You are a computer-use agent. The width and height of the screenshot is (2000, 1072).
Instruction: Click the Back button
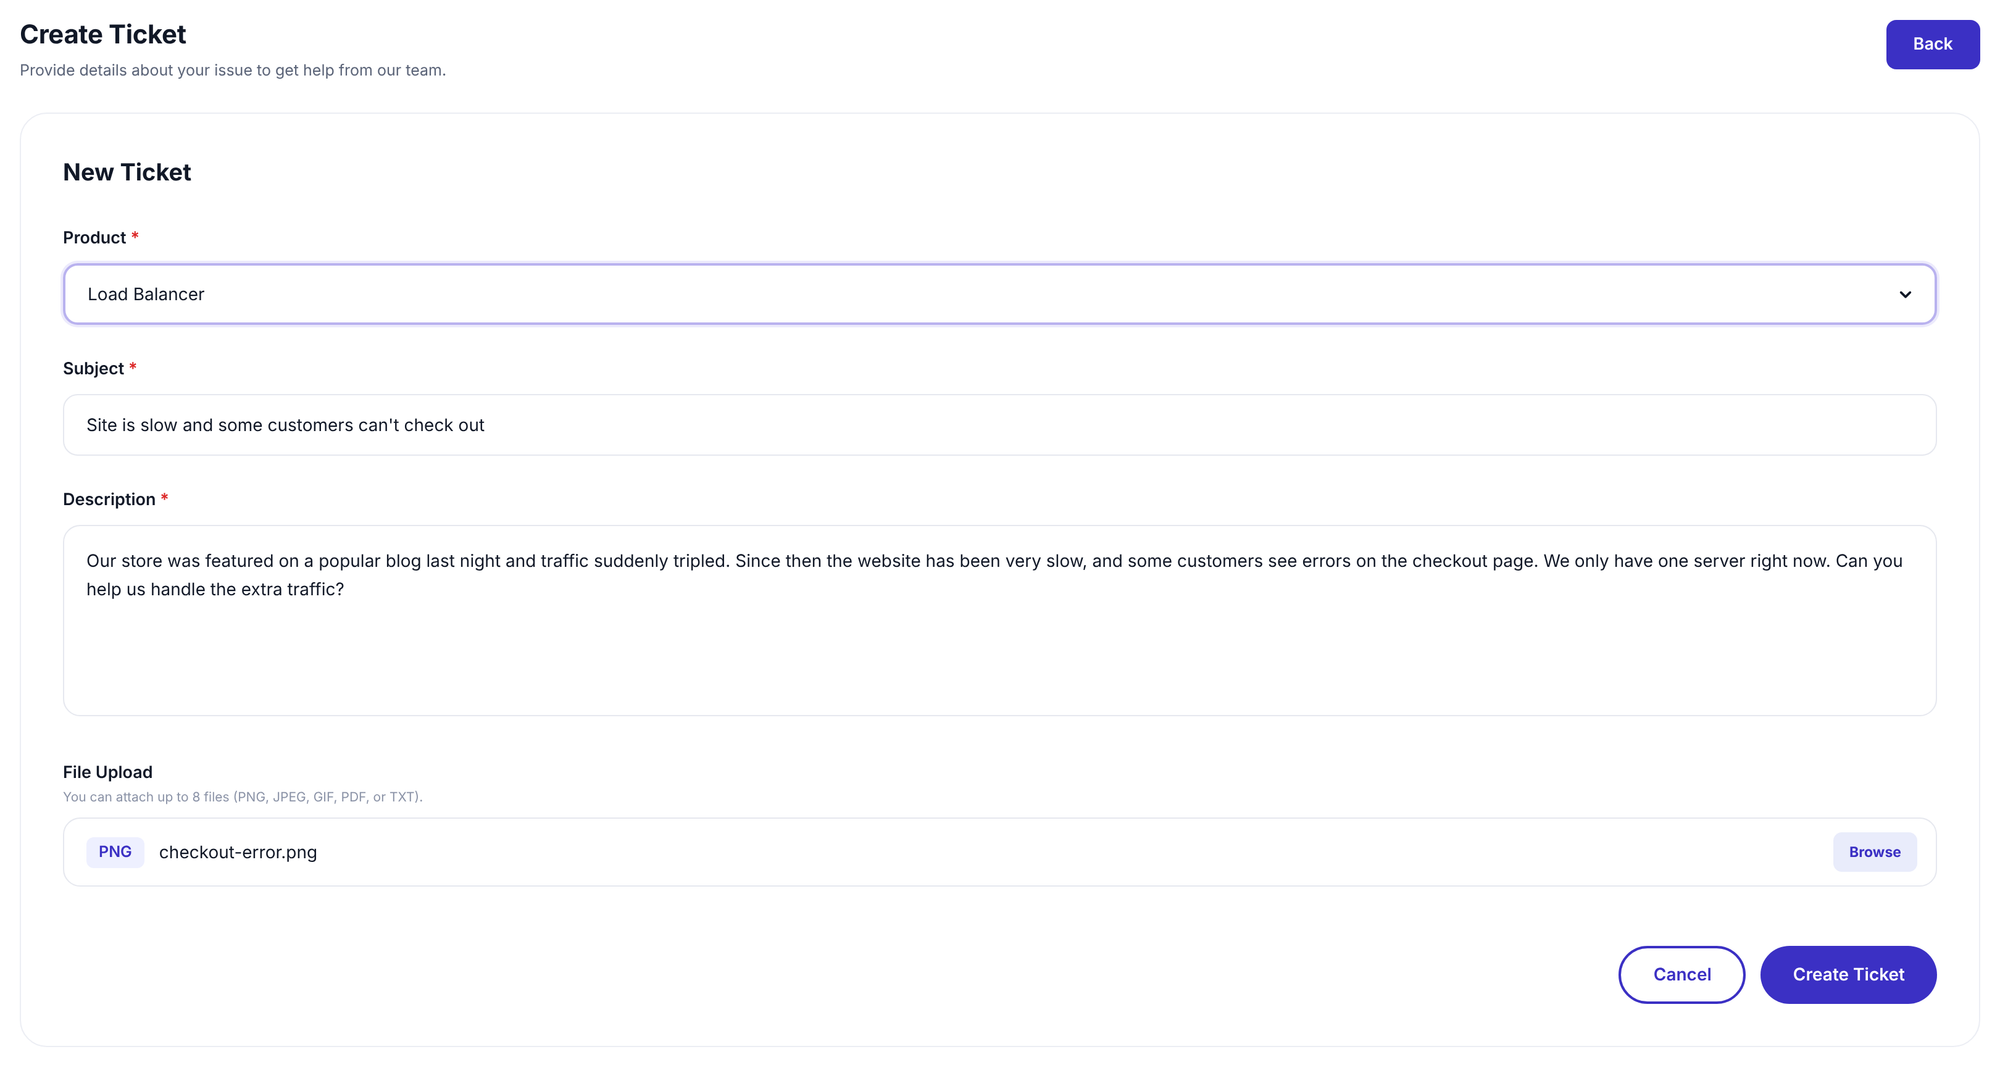click(x=1932, y=44)
